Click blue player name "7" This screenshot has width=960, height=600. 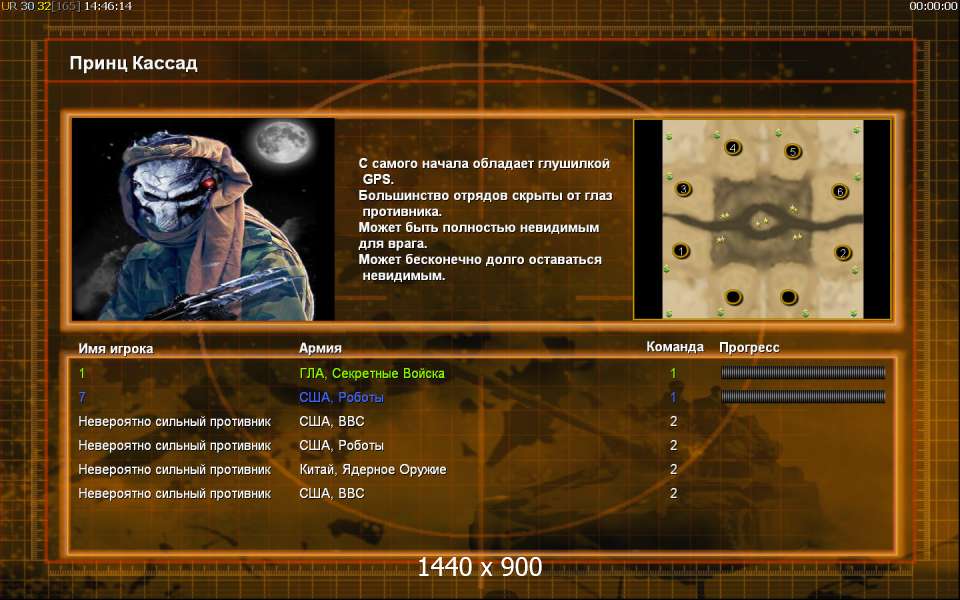[82, 397]
